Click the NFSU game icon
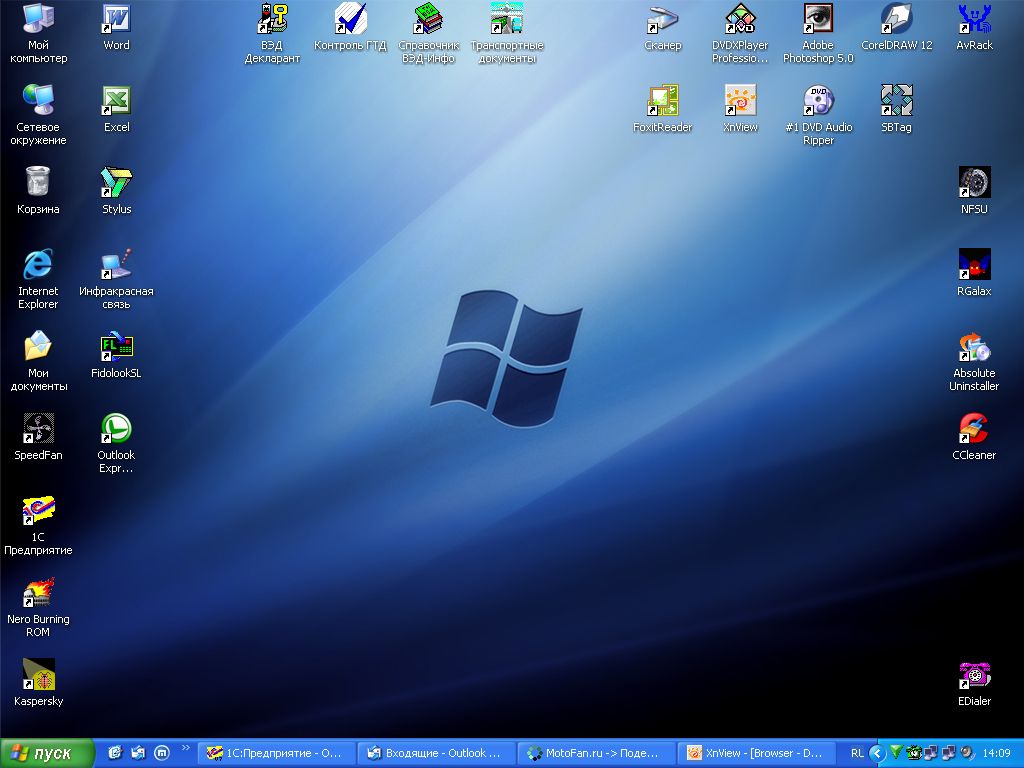The width and height of the screenshot is (1024, 768). (974, 191)
